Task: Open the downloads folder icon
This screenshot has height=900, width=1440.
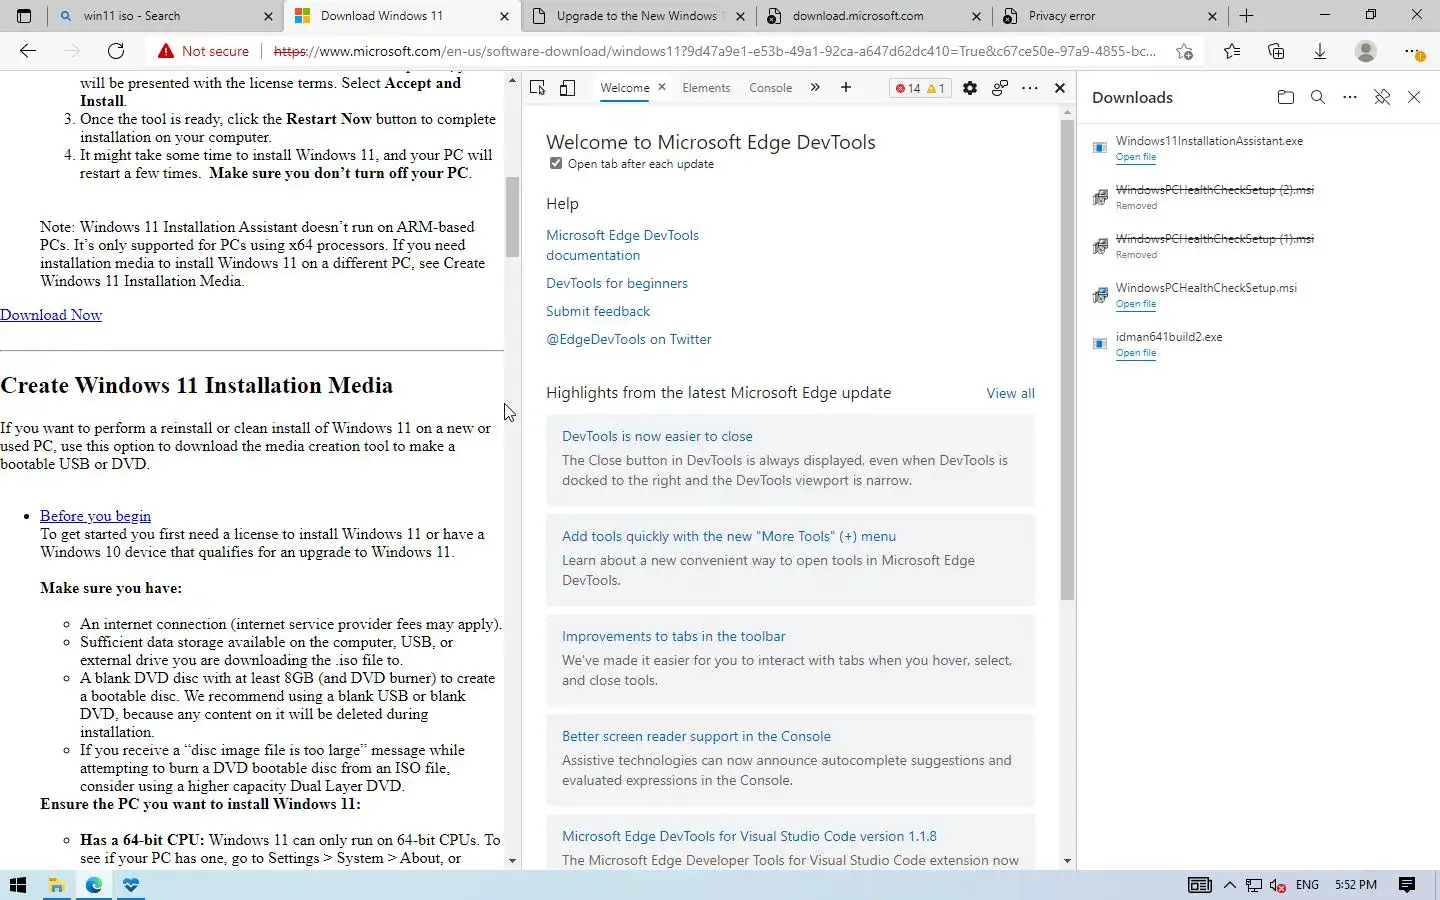Action: 1286,97
